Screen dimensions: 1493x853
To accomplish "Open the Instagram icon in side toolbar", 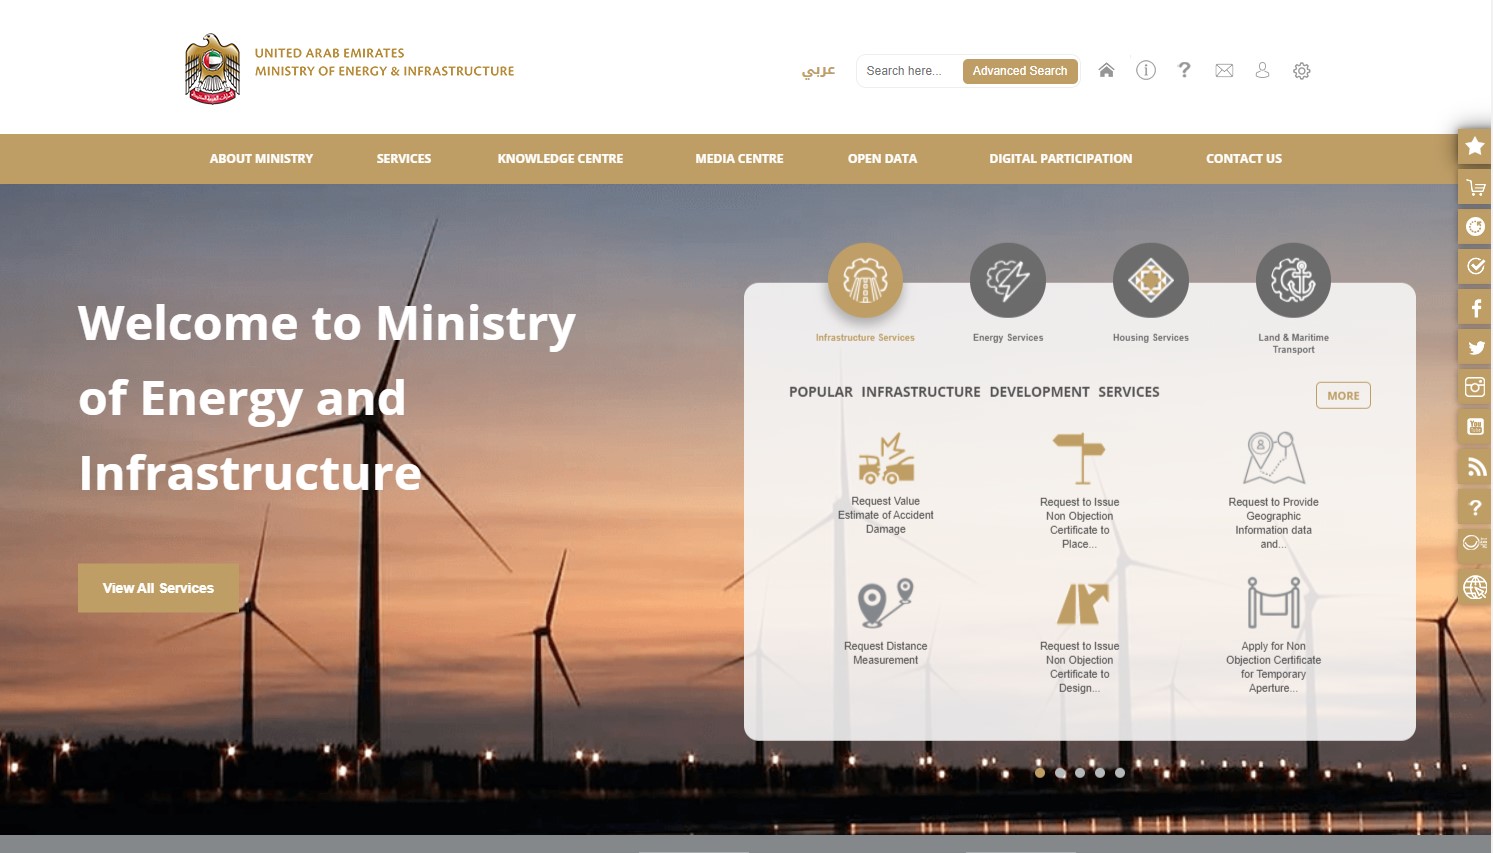I will pos(1475,387).
